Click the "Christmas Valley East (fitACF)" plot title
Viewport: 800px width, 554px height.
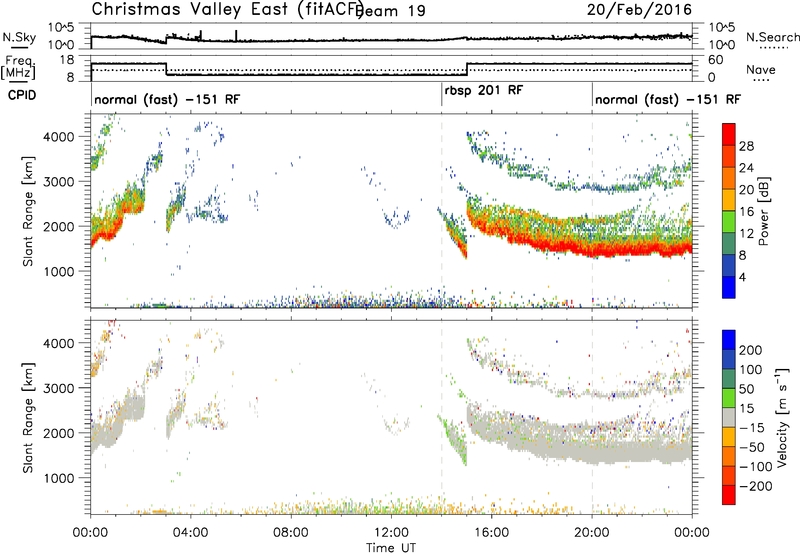[x=227, y=9]
